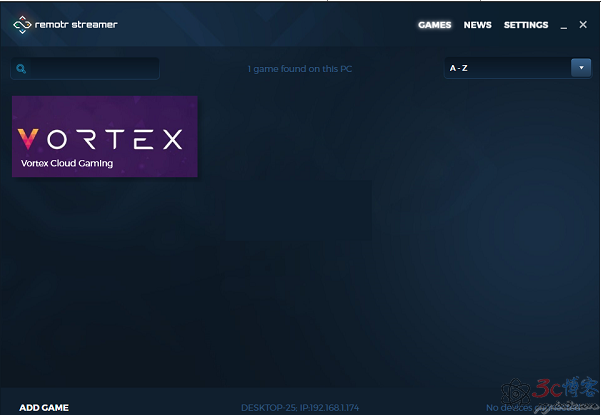
Task: Click the DESKTOP-25 IP address text
Action: click(x=300, y=408)
